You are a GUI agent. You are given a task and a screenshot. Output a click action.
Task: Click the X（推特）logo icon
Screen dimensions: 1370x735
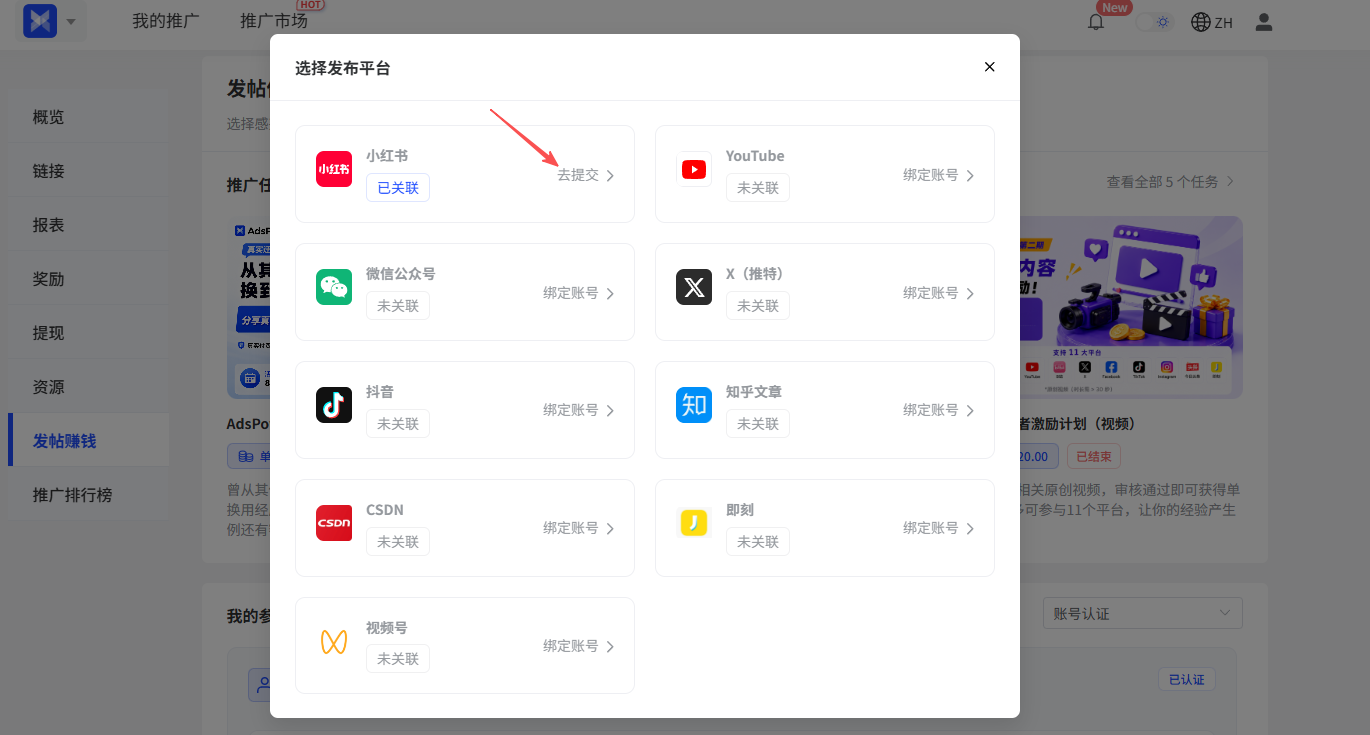click(694, 287)
